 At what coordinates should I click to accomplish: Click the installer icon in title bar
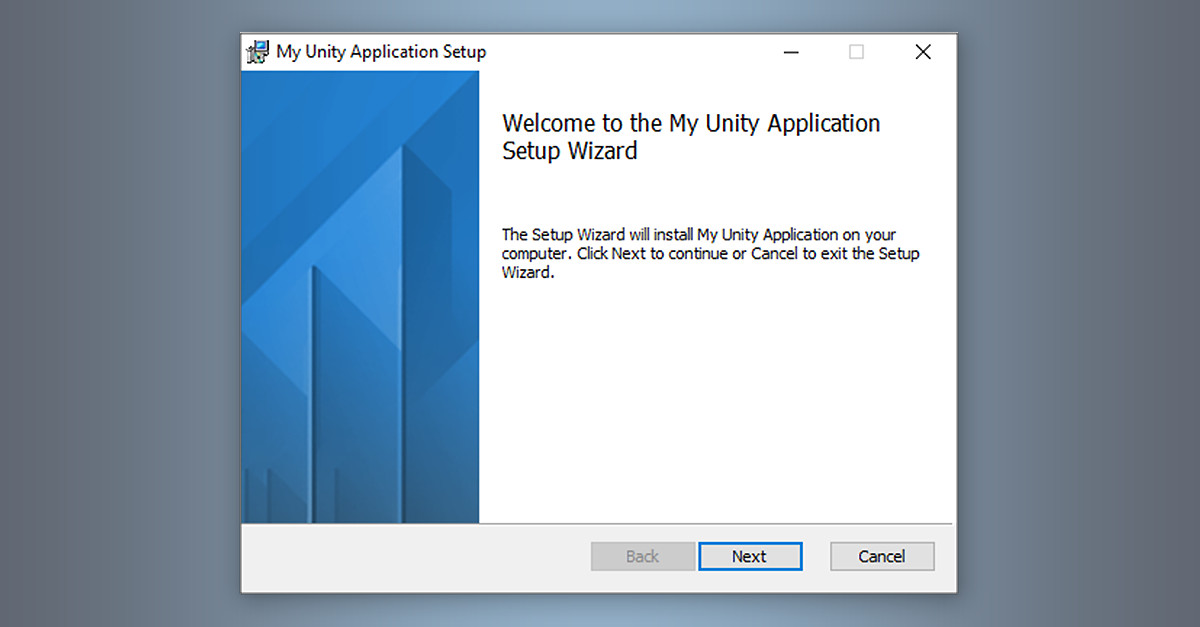point(258,52)
